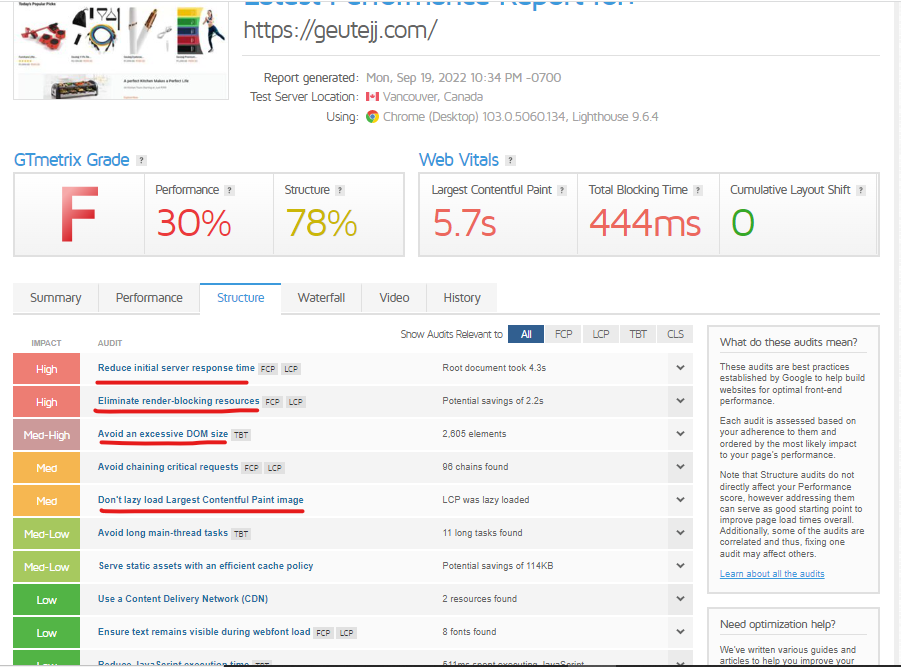Open the Structure score help icon
This screenshot has height=667, width=901.
click(340, 190)
